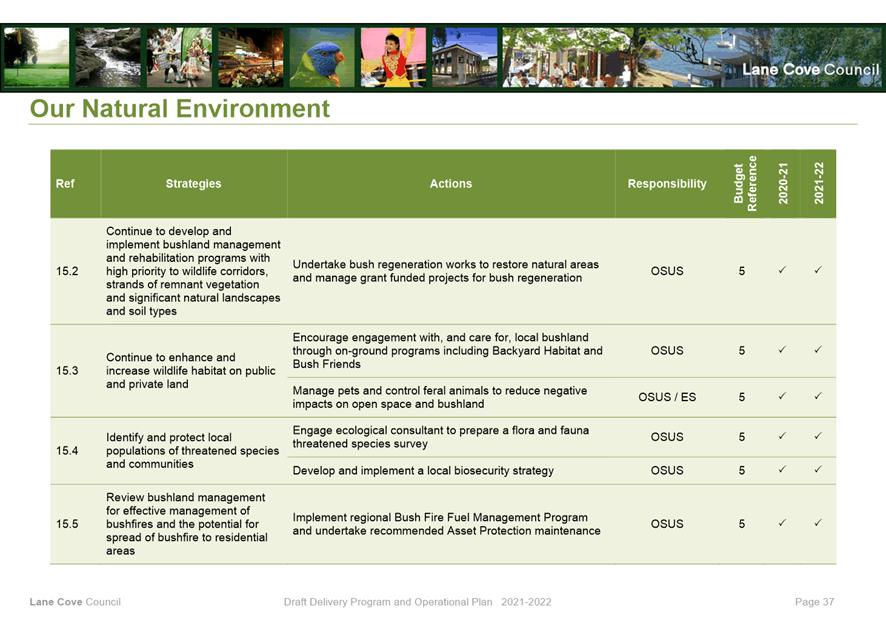Click the green misty park banner photo

coord(37,57)
